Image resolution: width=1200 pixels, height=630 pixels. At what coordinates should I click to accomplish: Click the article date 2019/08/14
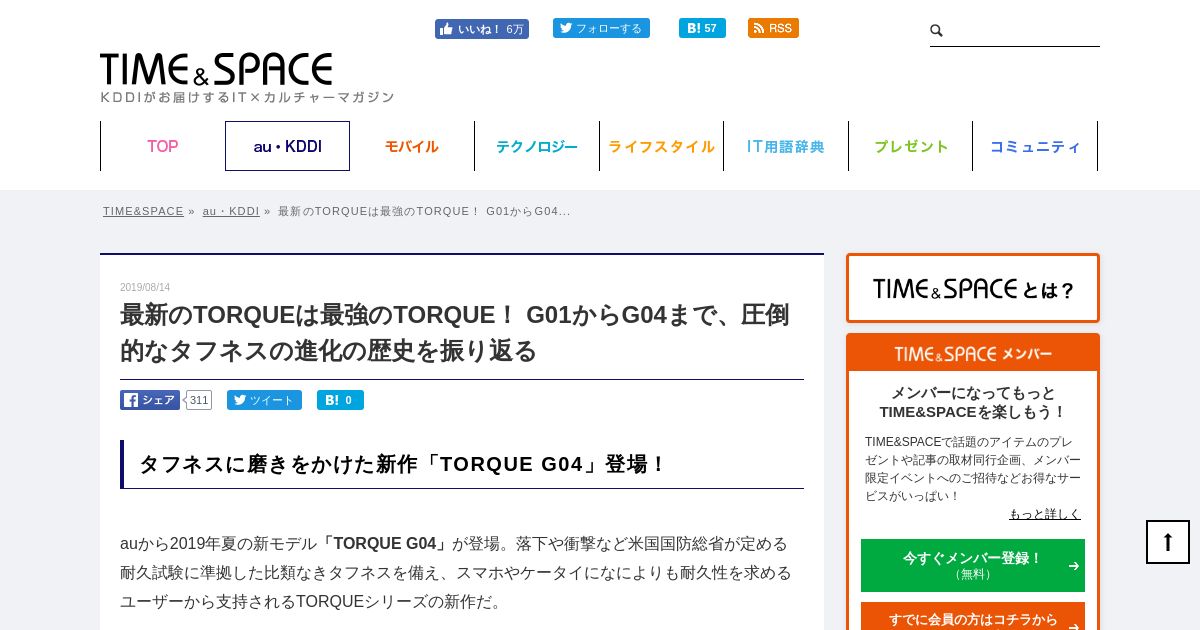(x=145, y=288)
